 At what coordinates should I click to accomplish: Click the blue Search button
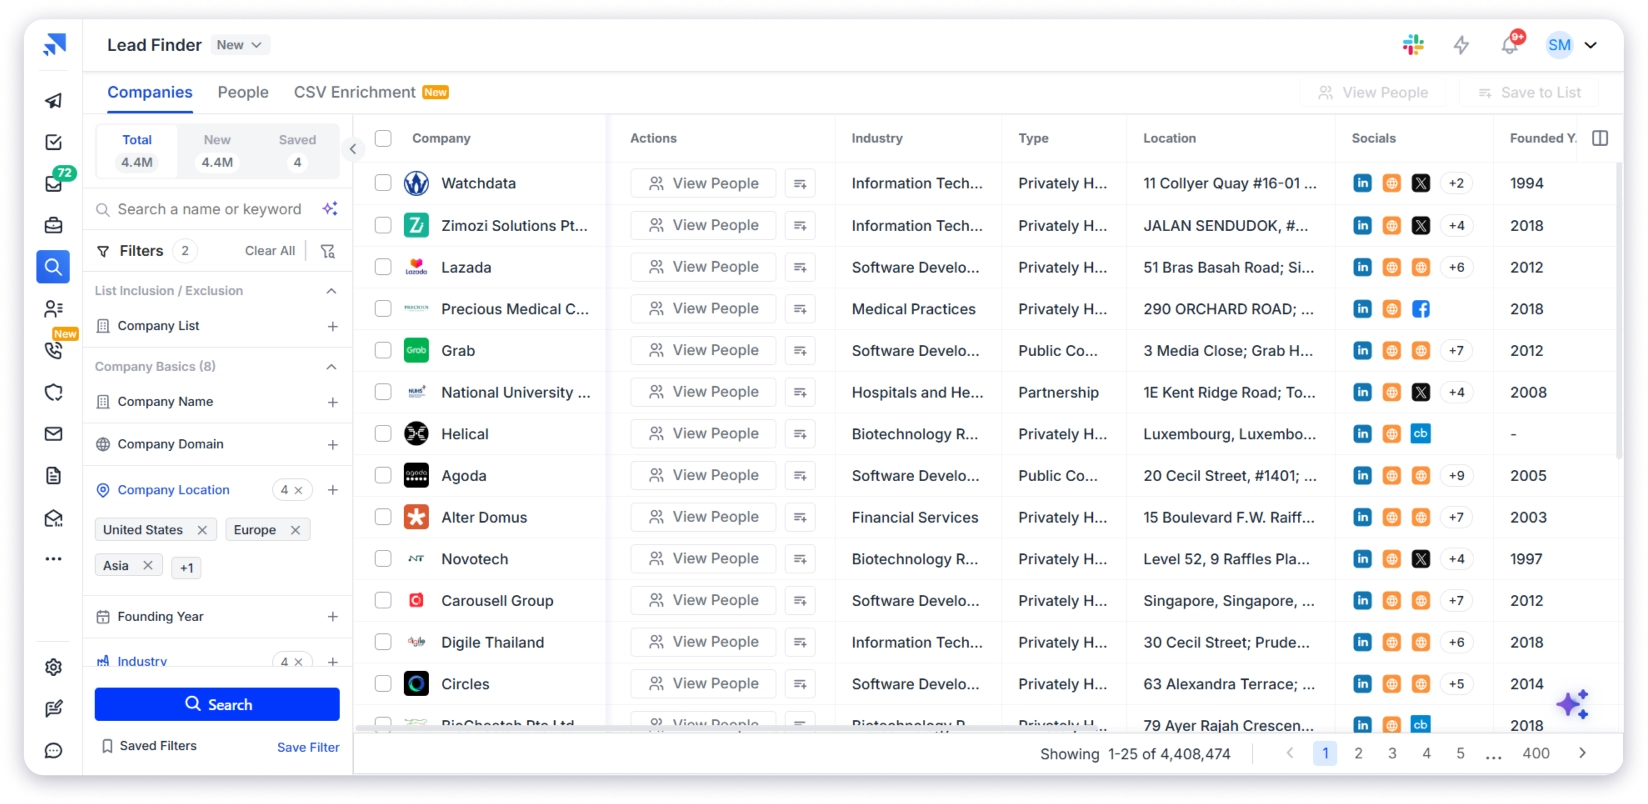217,704
